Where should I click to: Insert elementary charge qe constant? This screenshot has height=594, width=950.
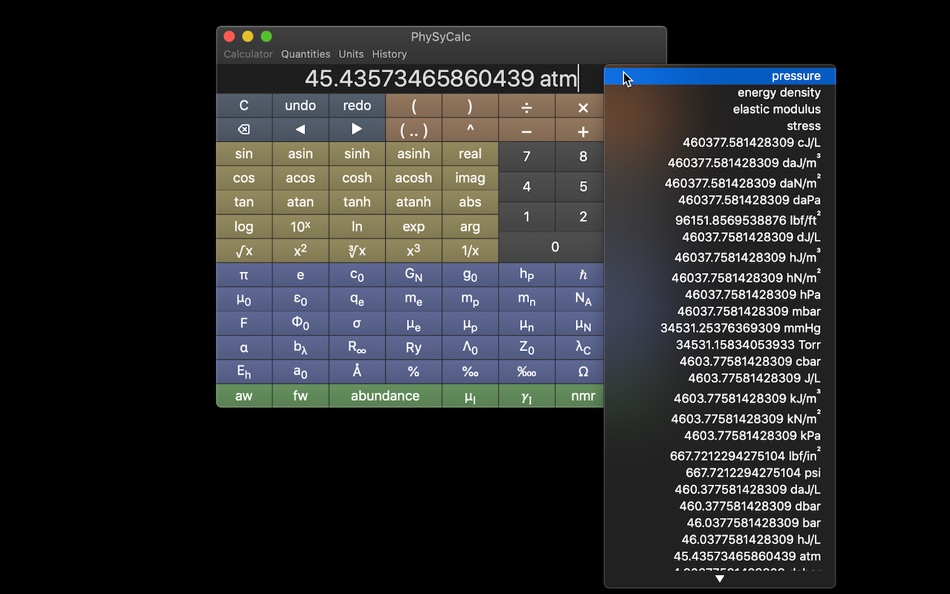pos(357,299)
